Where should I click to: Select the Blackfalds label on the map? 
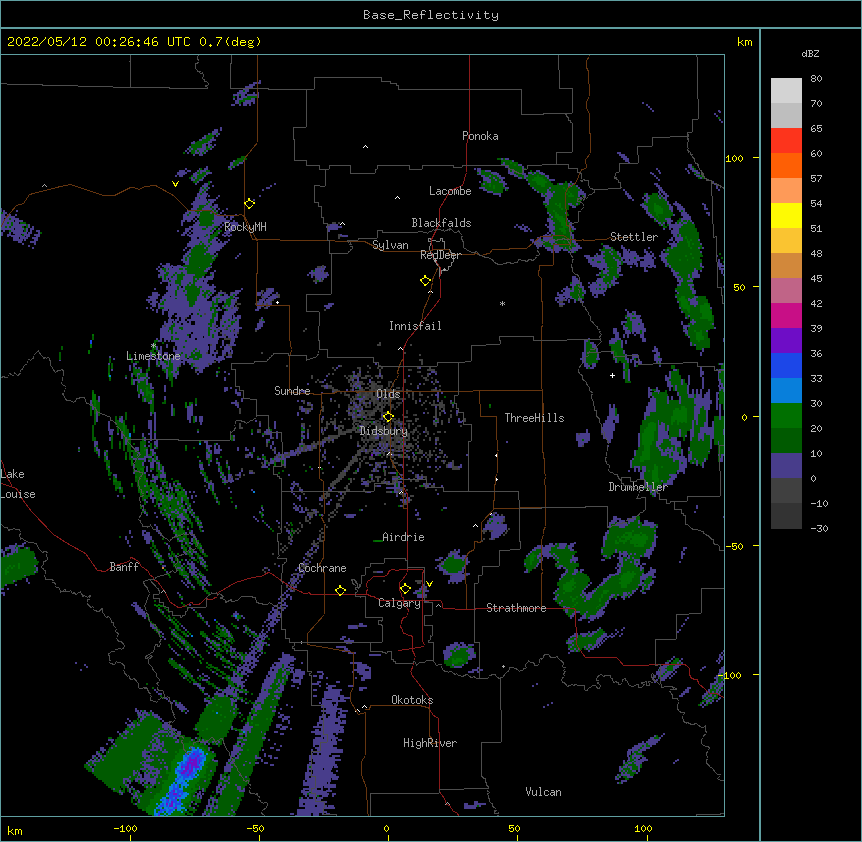441,223
